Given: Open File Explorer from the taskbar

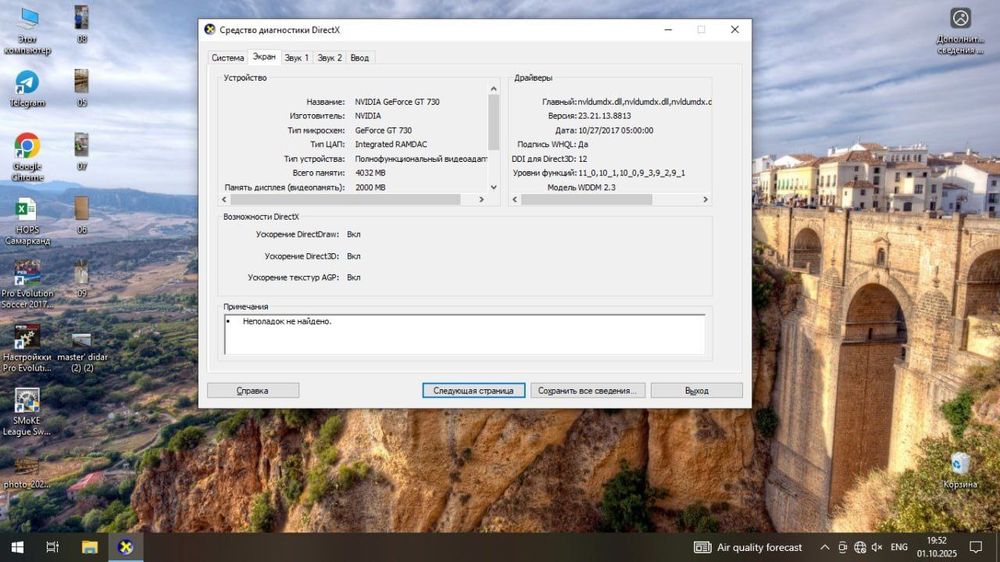Looking at the screenshot, I should pos(89,547).
